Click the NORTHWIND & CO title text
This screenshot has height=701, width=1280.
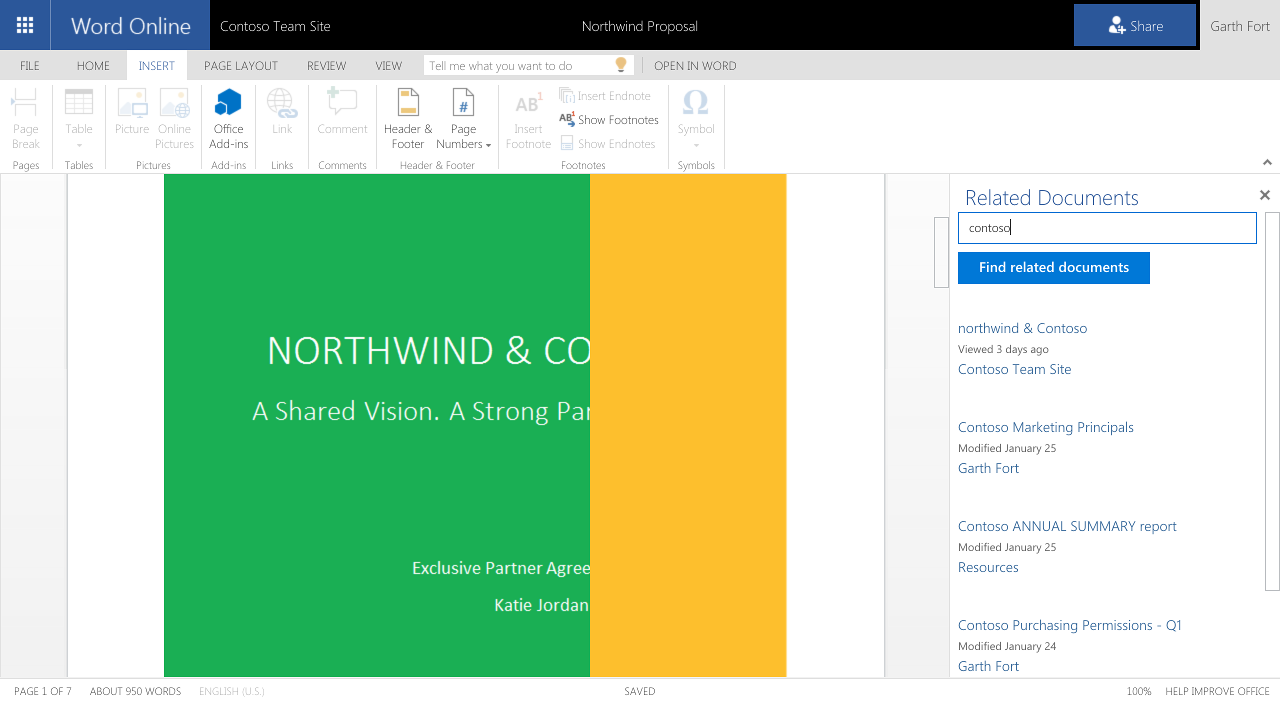428,351
